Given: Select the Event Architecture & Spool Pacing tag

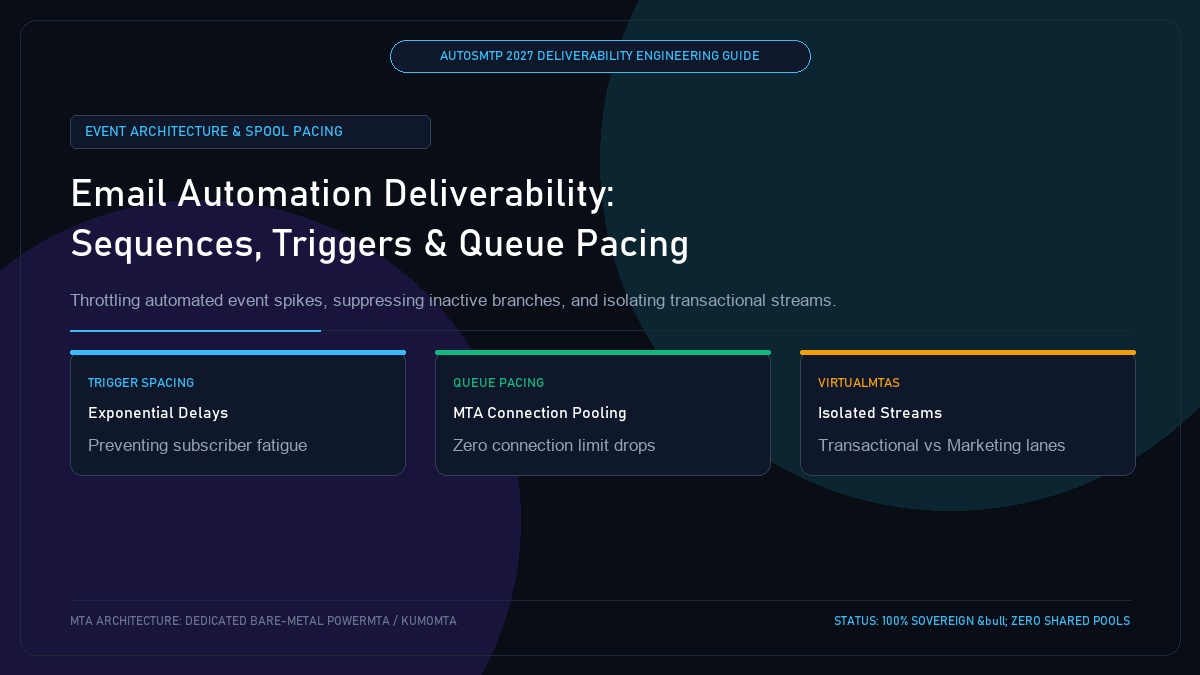Looking at the screenshot, I should coord(250,132).
